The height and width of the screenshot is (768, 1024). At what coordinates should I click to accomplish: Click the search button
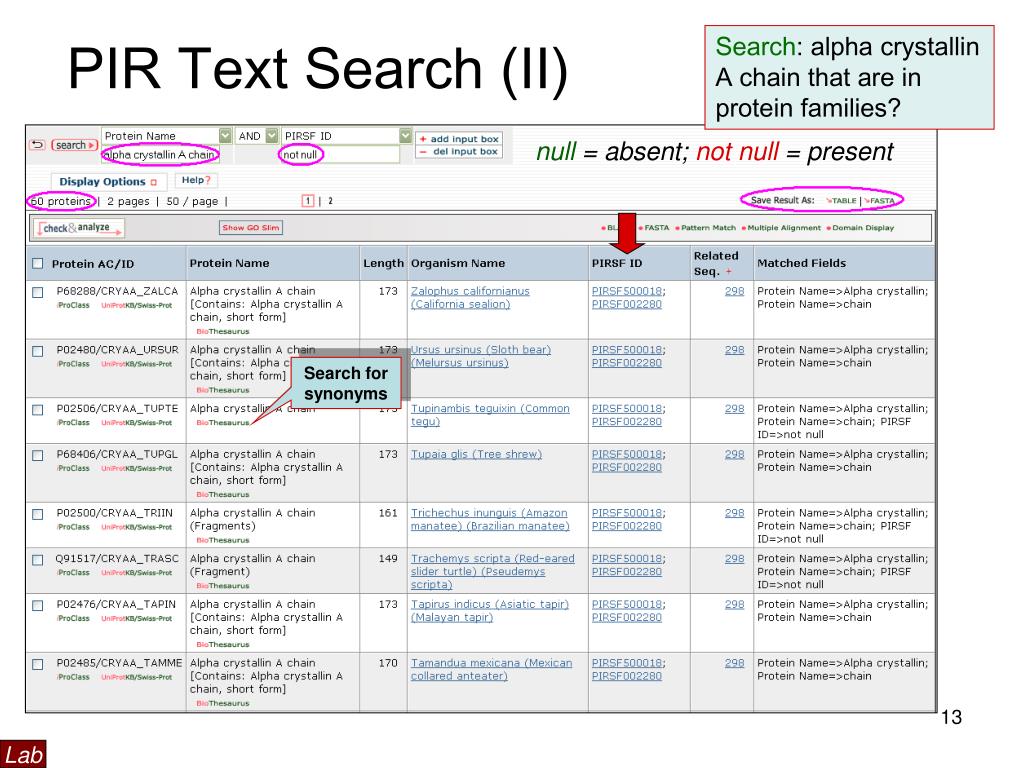pos(74,145)
